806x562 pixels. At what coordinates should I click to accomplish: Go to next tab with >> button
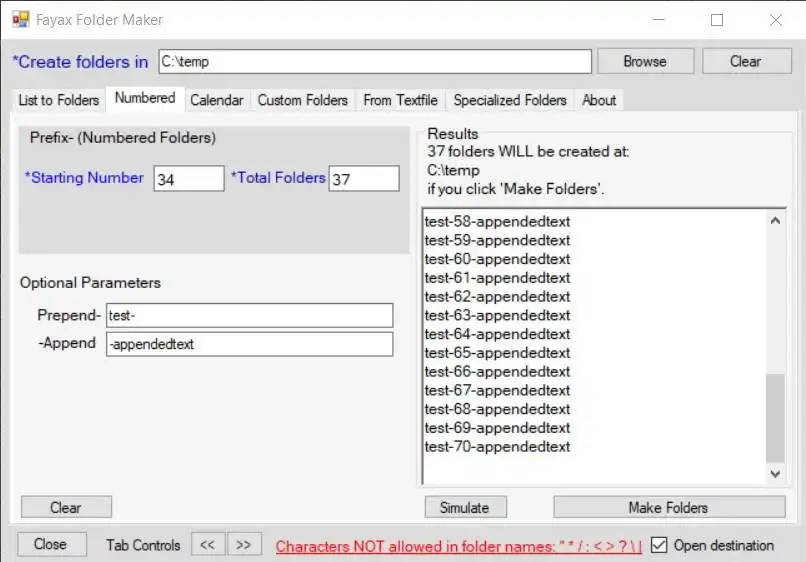(244, 544)
